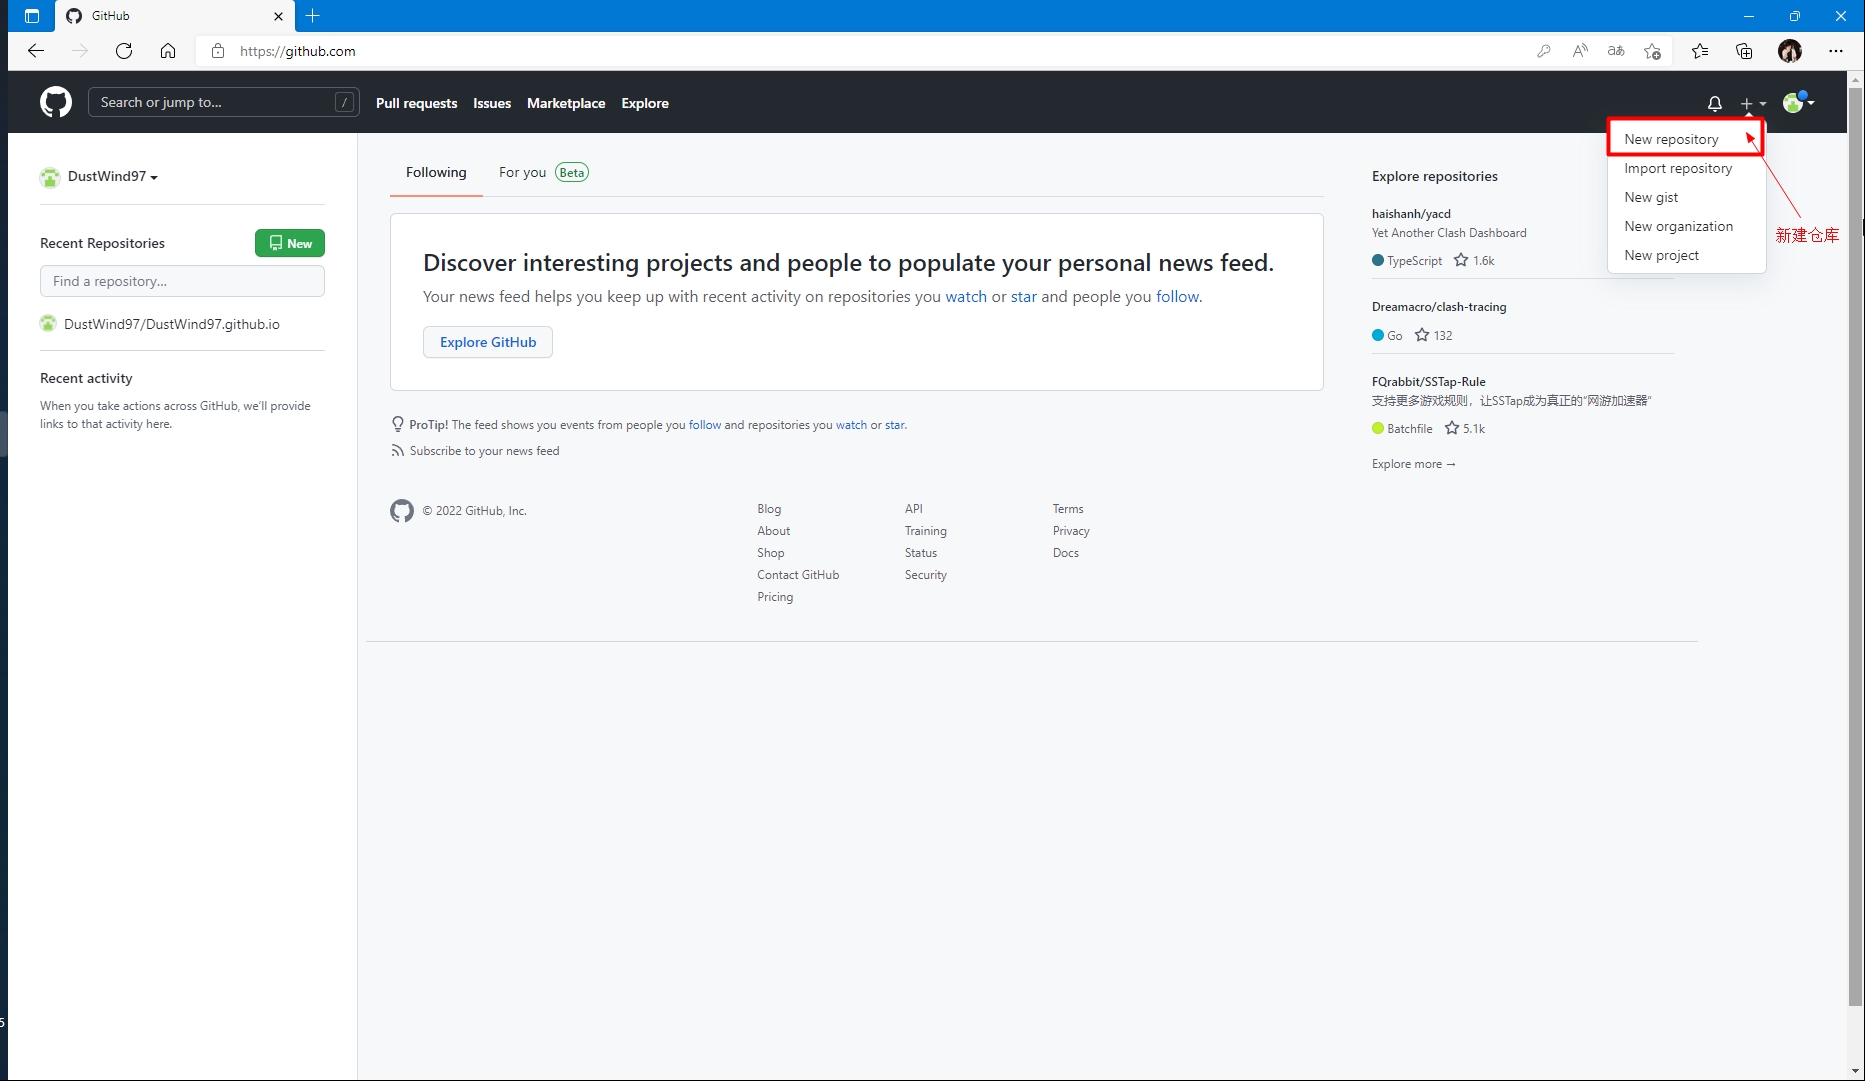Select Import repository menu entry
This screenshot has width=1865, height=1081.
(x=1685, y=168)
